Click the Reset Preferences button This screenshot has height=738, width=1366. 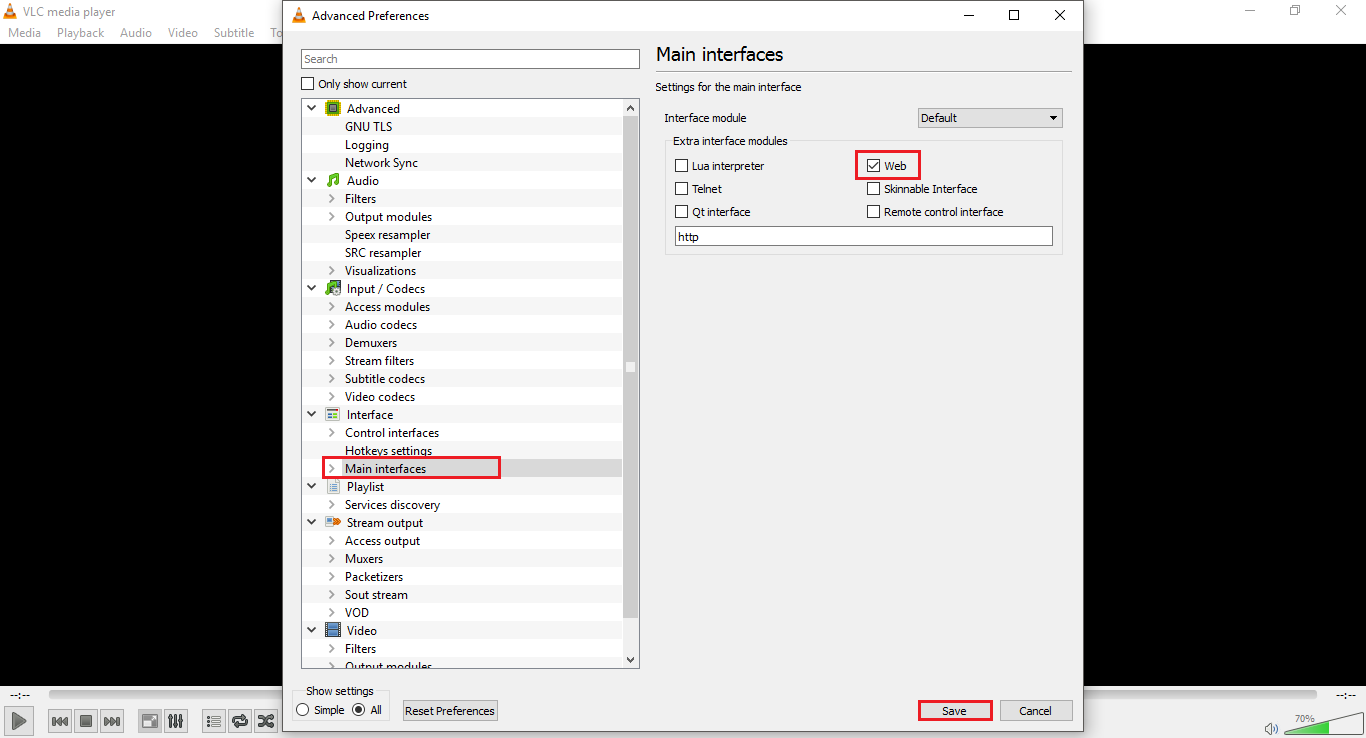coord(450,711)
